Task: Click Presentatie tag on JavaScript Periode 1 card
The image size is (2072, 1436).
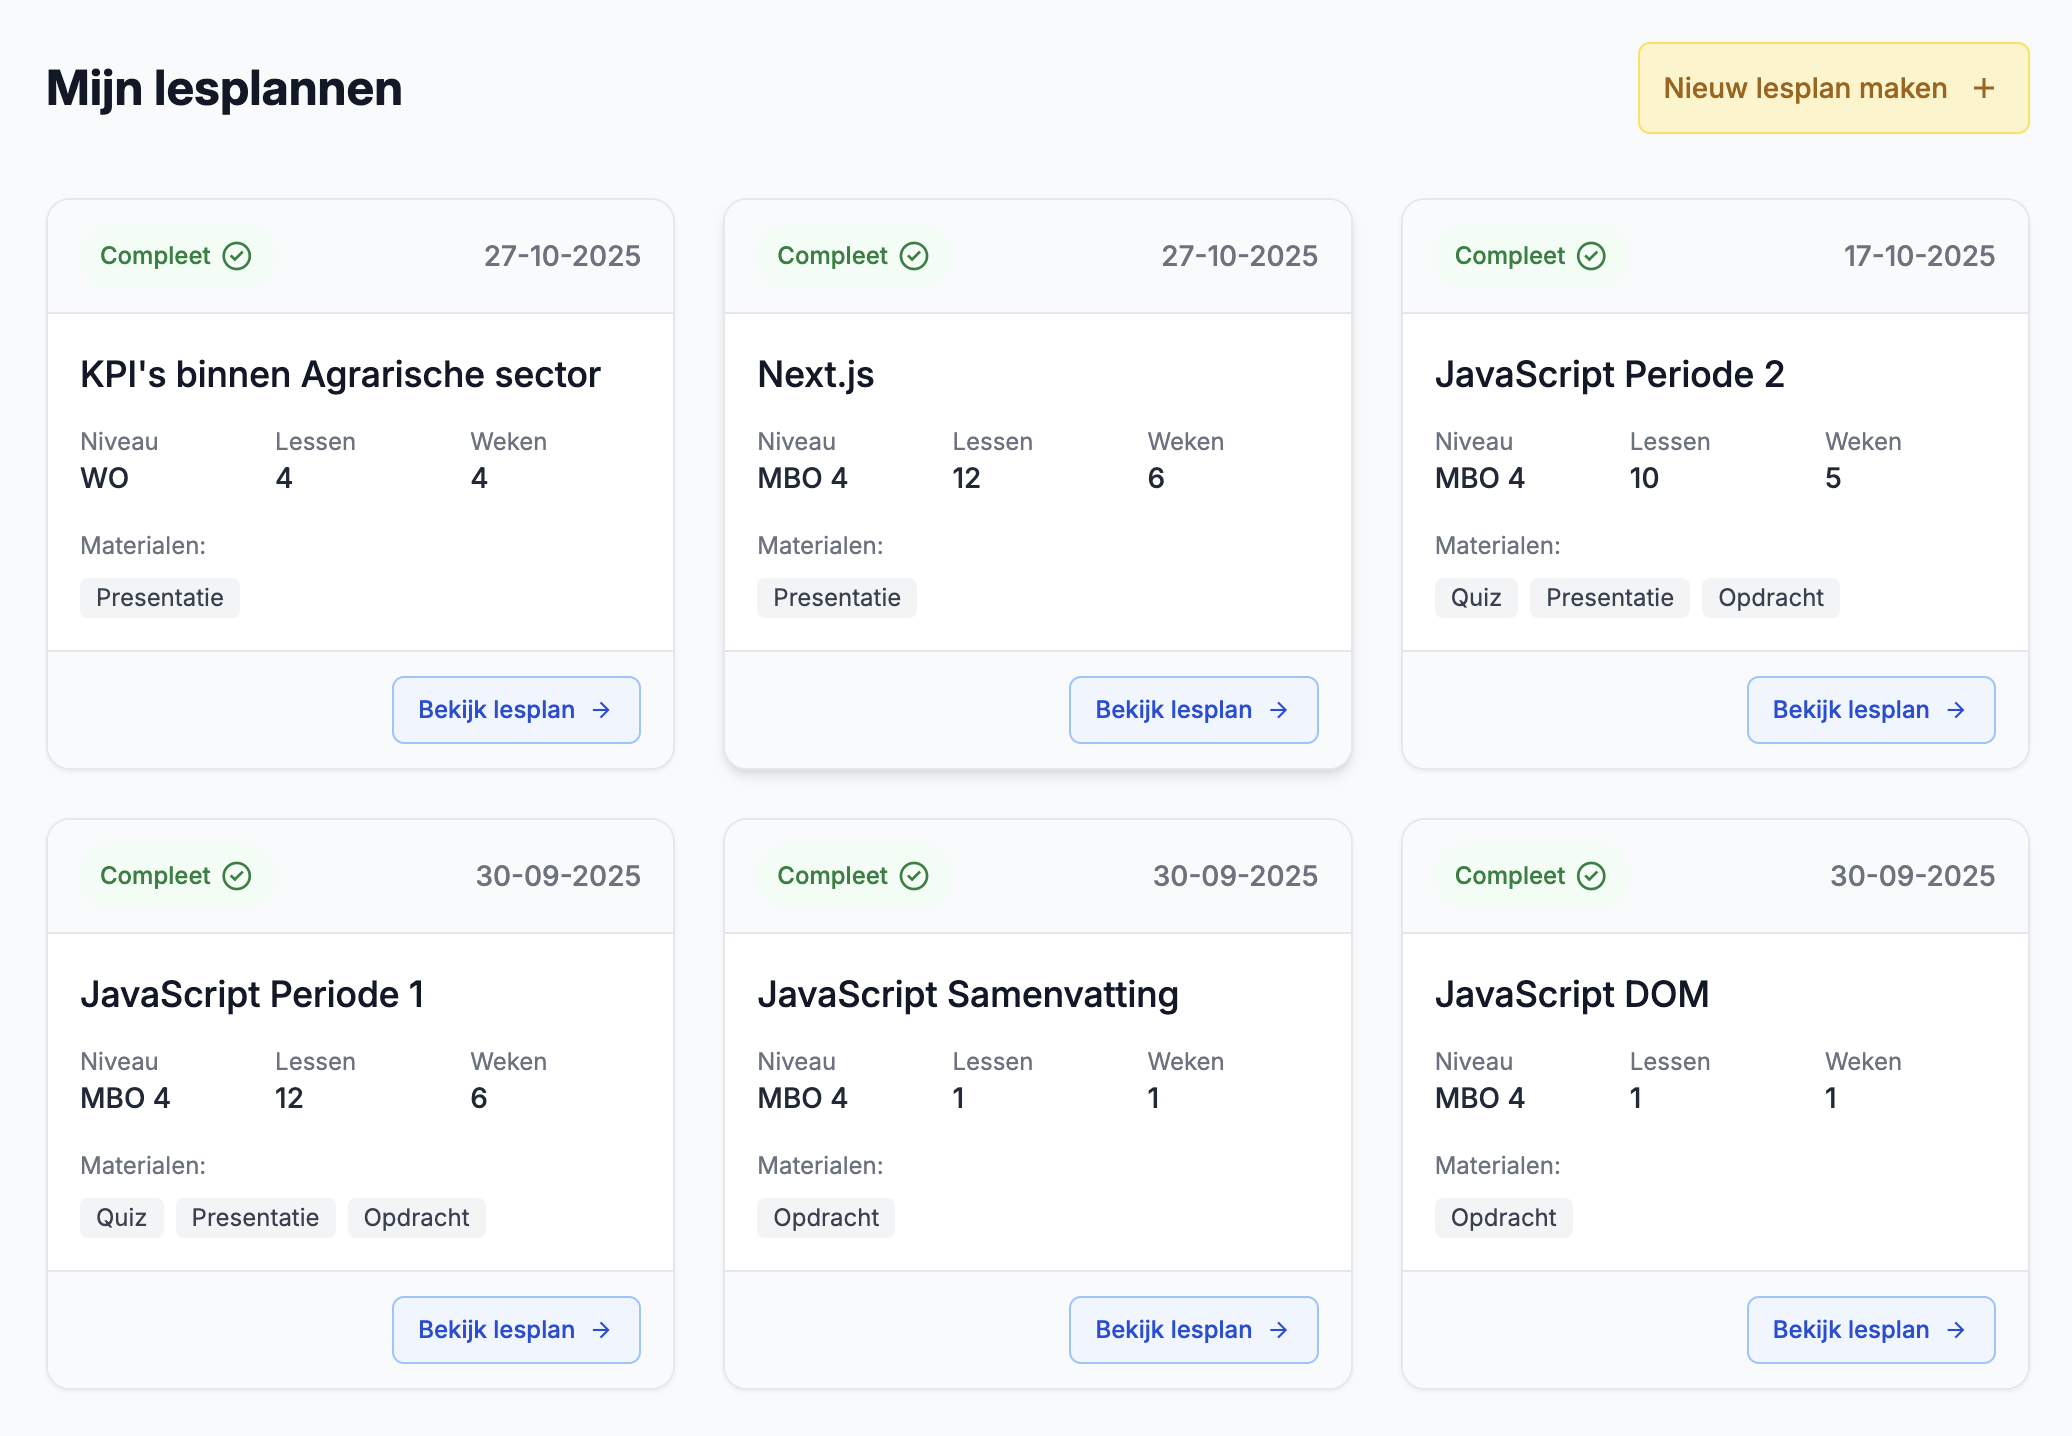Action: [x=255, y=1218]
